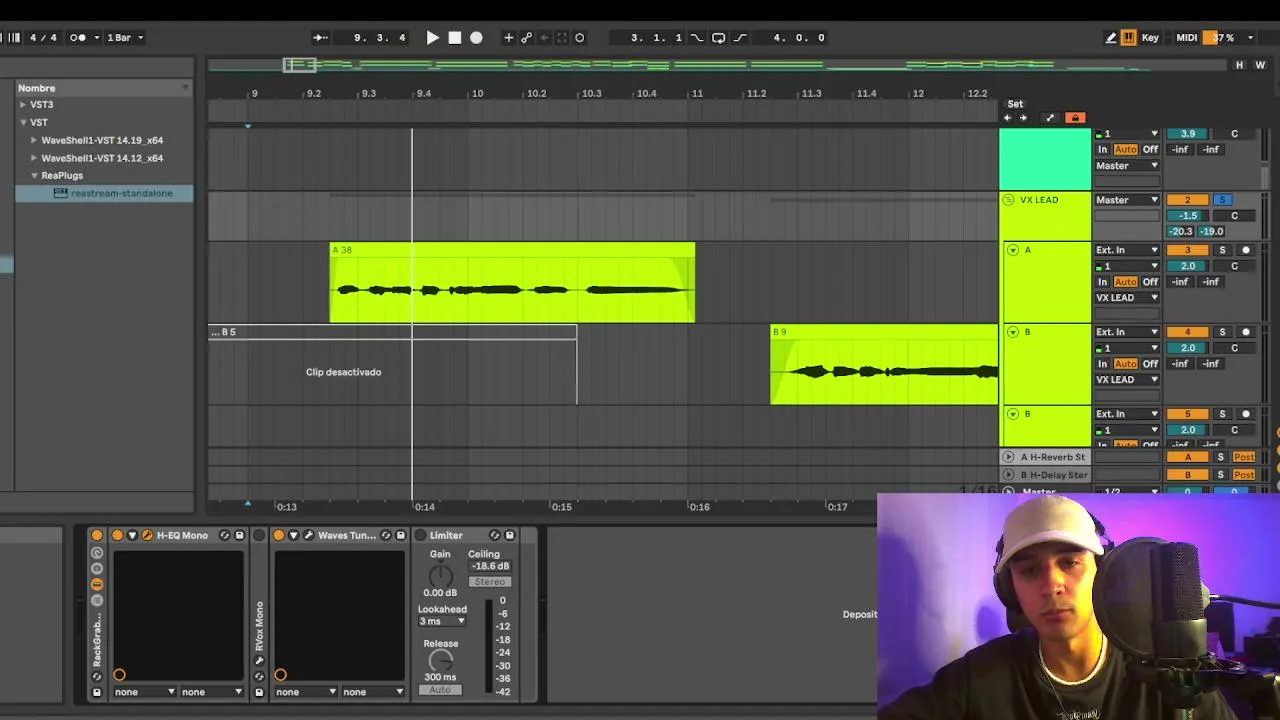The height and width of the screenshot is (720, 1280).
Task: Open track A's Ext. In input dropdown
Action: [x=1127, y=250]
